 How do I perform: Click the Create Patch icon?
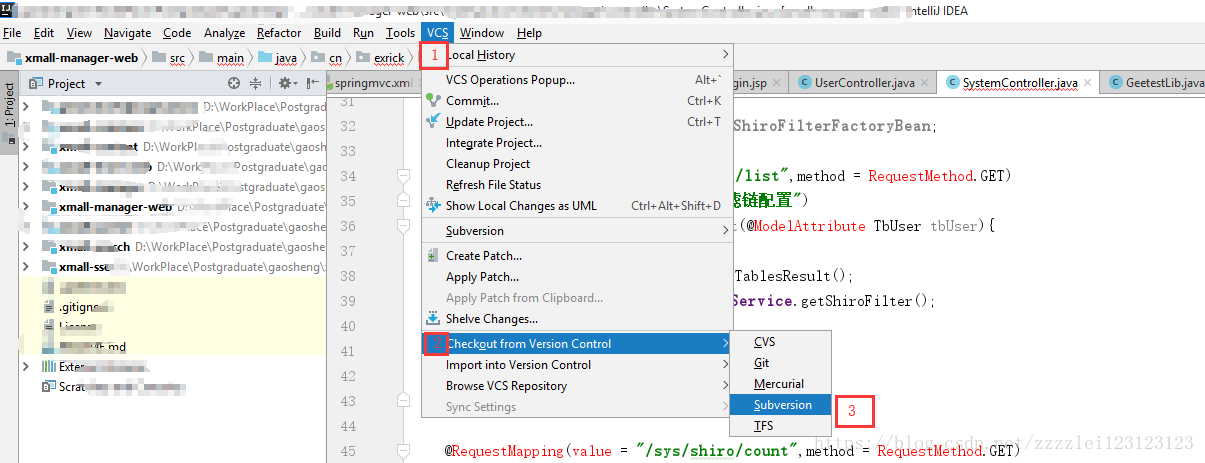pyautogui.click(x=433, y=256)
